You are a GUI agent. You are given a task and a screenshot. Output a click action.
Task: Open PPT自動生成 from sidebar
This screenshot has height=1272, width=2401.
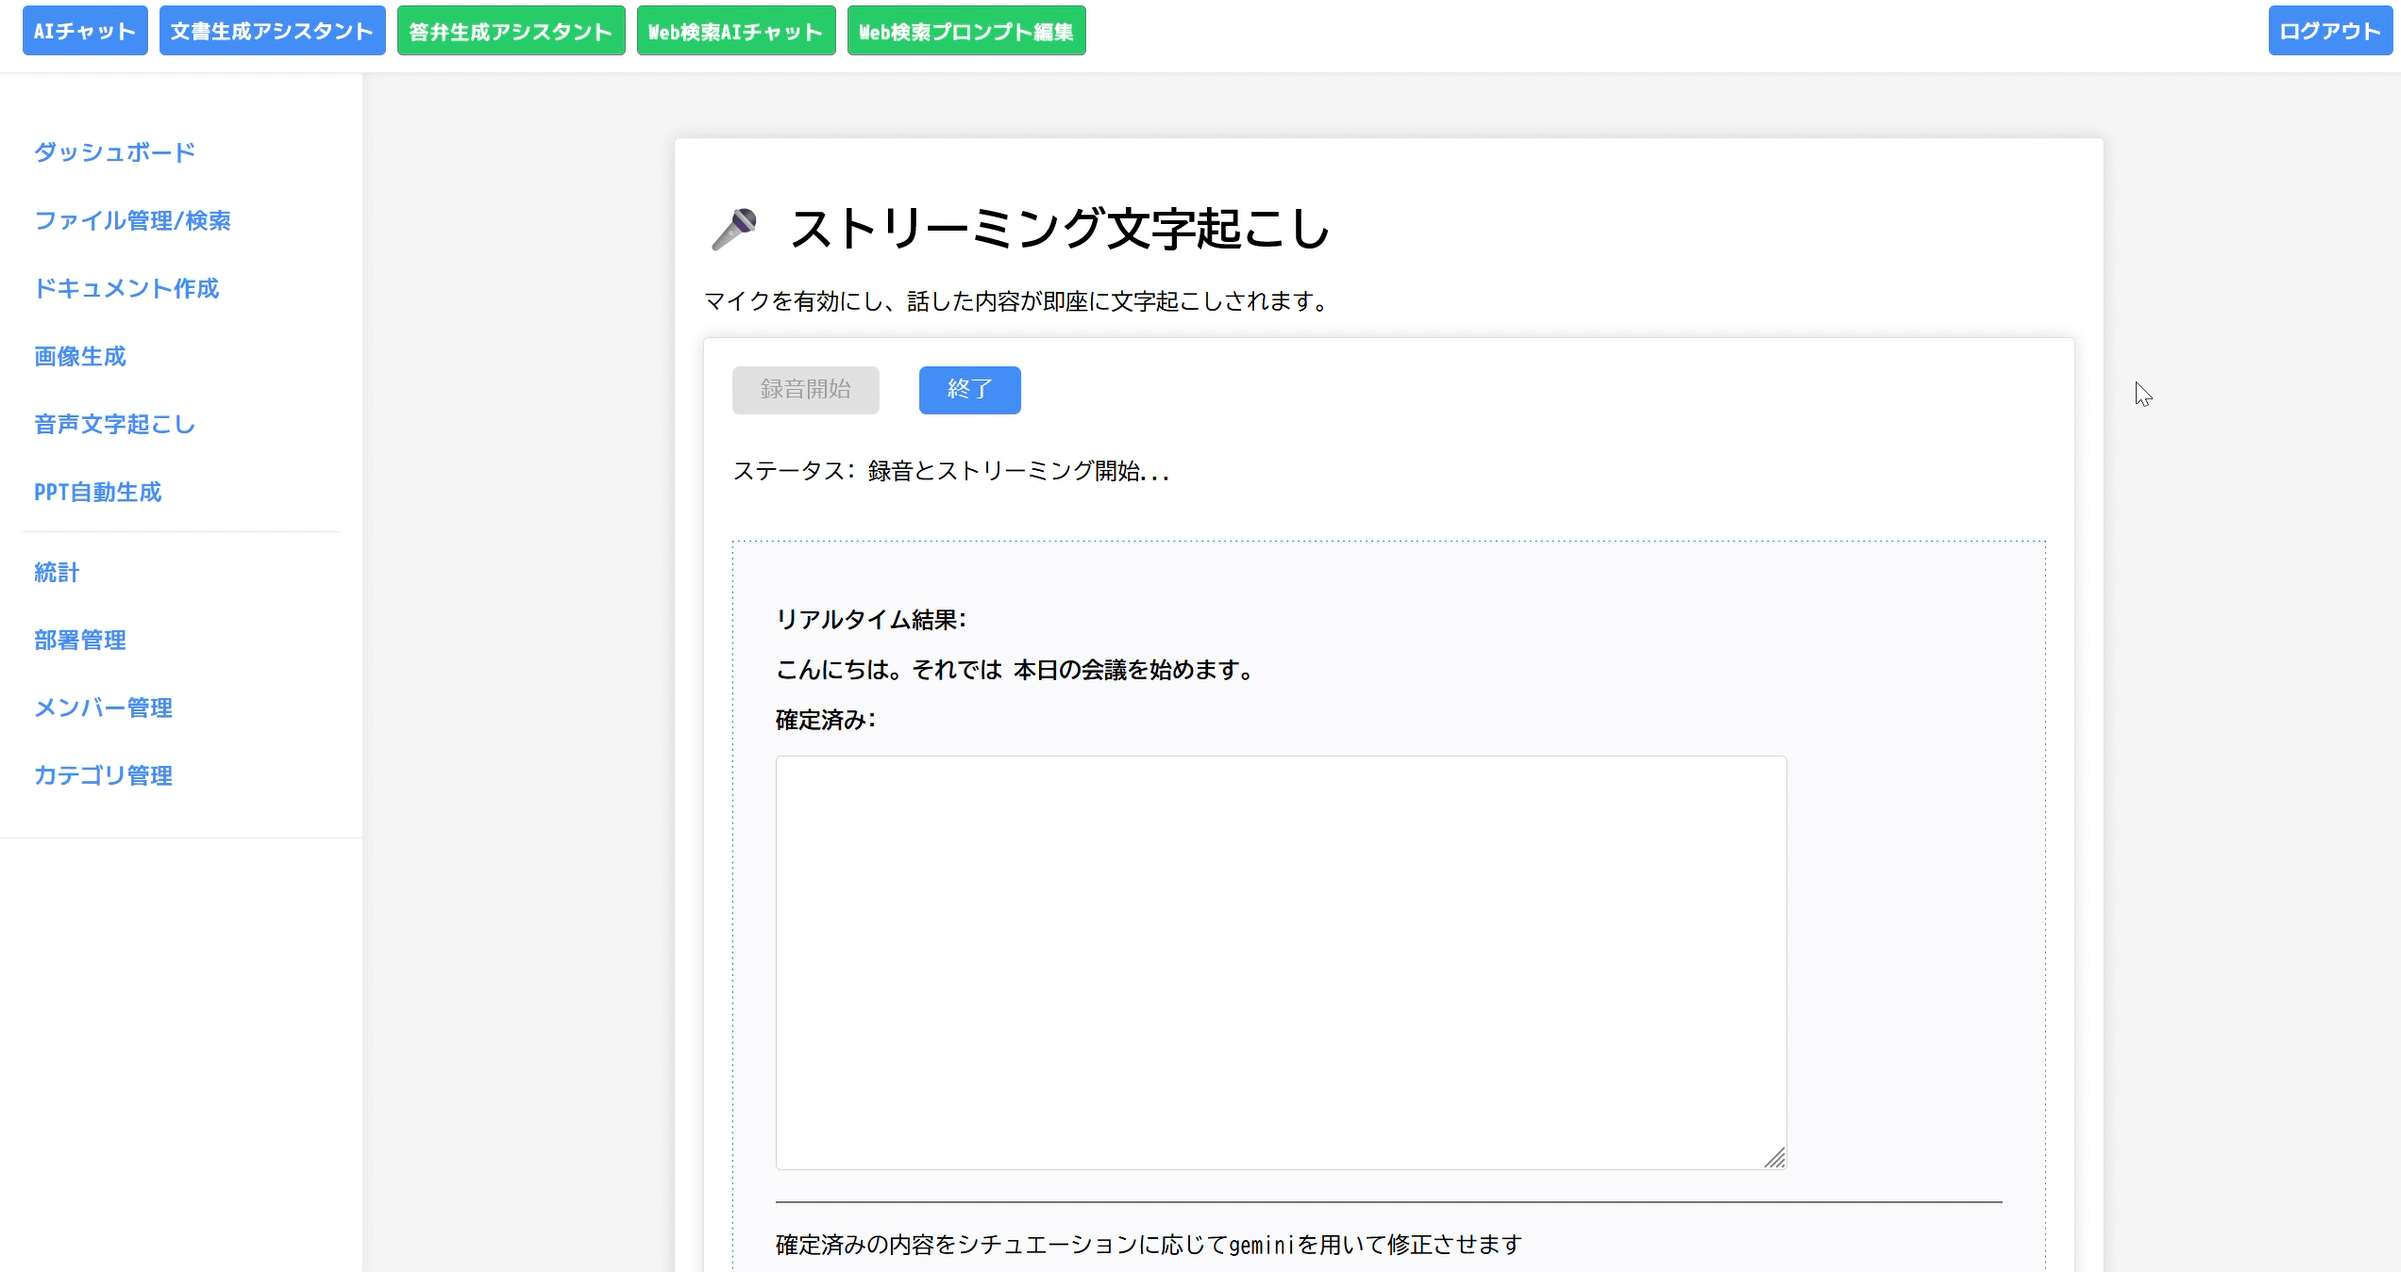98,492
